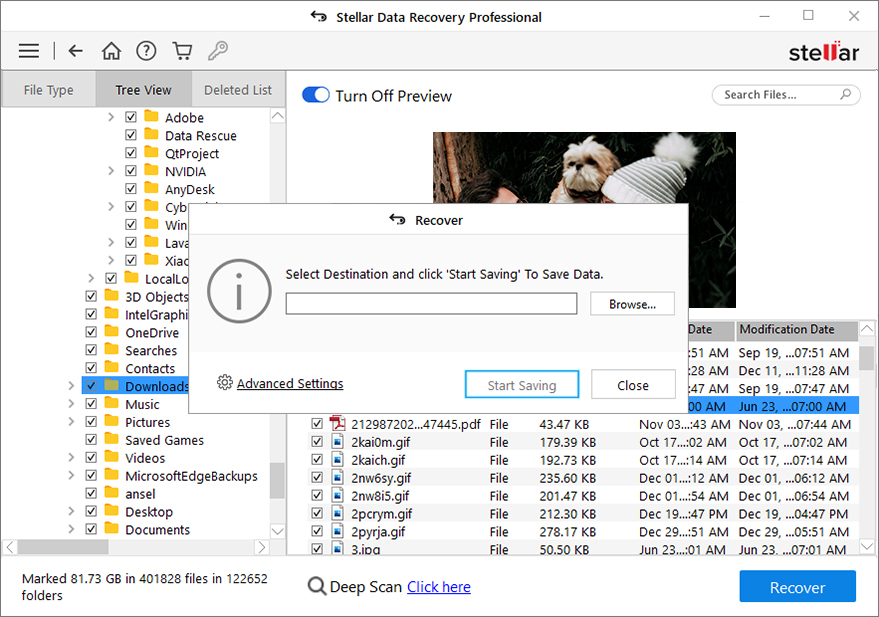Select the Contacts folder row
This screenshot has width=879, height=617.
150,368
